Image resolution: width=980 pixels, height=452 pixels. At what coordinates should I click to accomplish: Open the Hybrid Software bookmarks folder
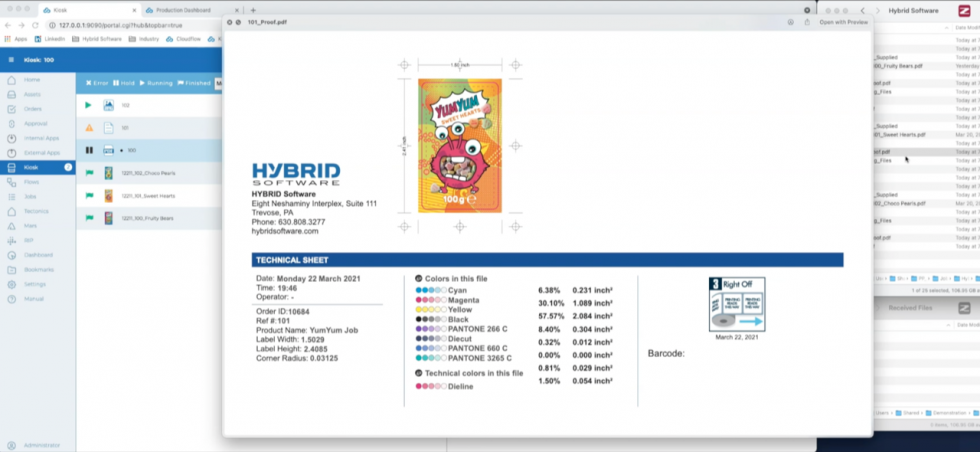(x=98, y=39)
